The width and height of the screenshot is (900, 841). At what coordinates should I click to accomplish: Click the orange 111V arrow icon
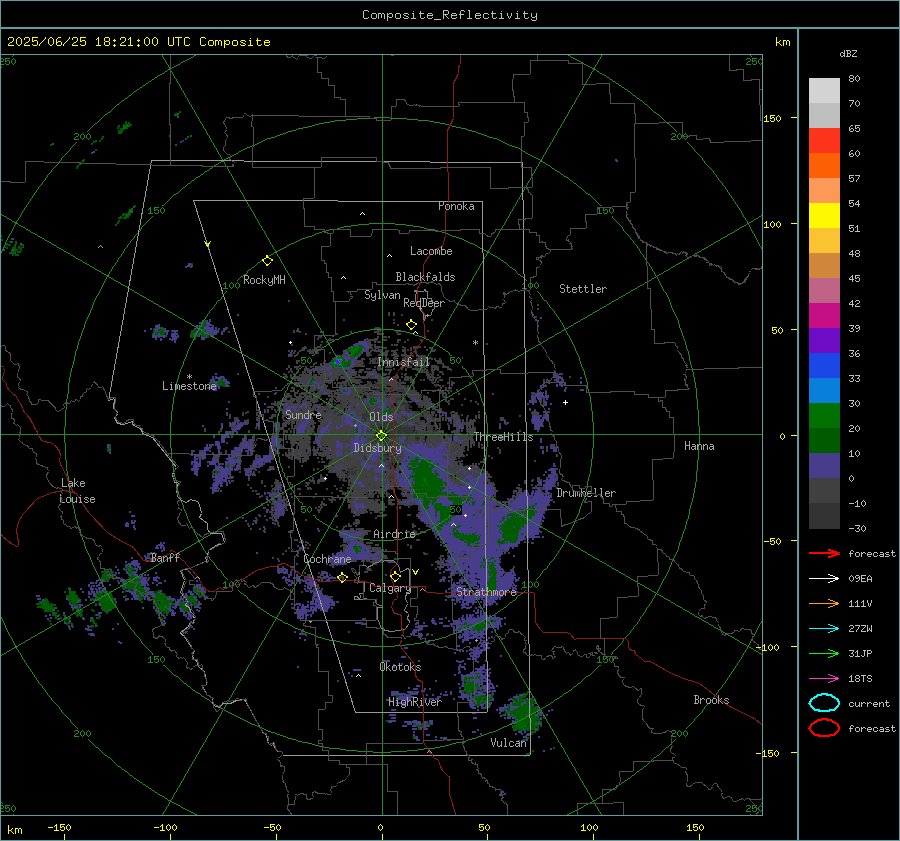[824, 603]
